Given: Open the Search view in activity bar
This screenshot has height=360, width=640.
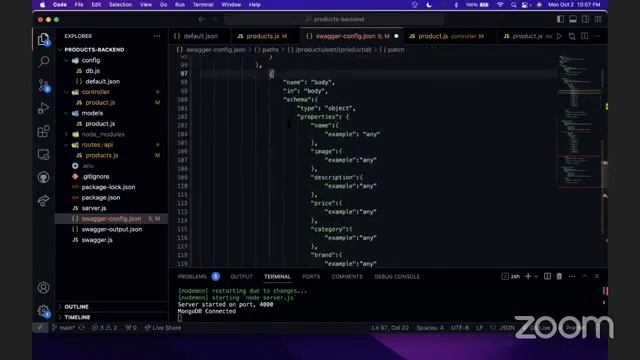Looking at the screenshot, I should (x=43, y=62).
